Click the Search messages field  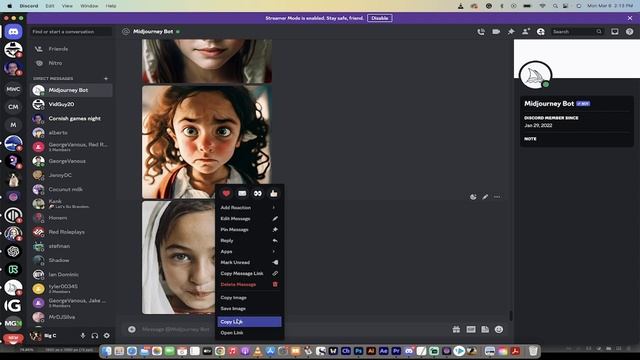coord(577,31)
